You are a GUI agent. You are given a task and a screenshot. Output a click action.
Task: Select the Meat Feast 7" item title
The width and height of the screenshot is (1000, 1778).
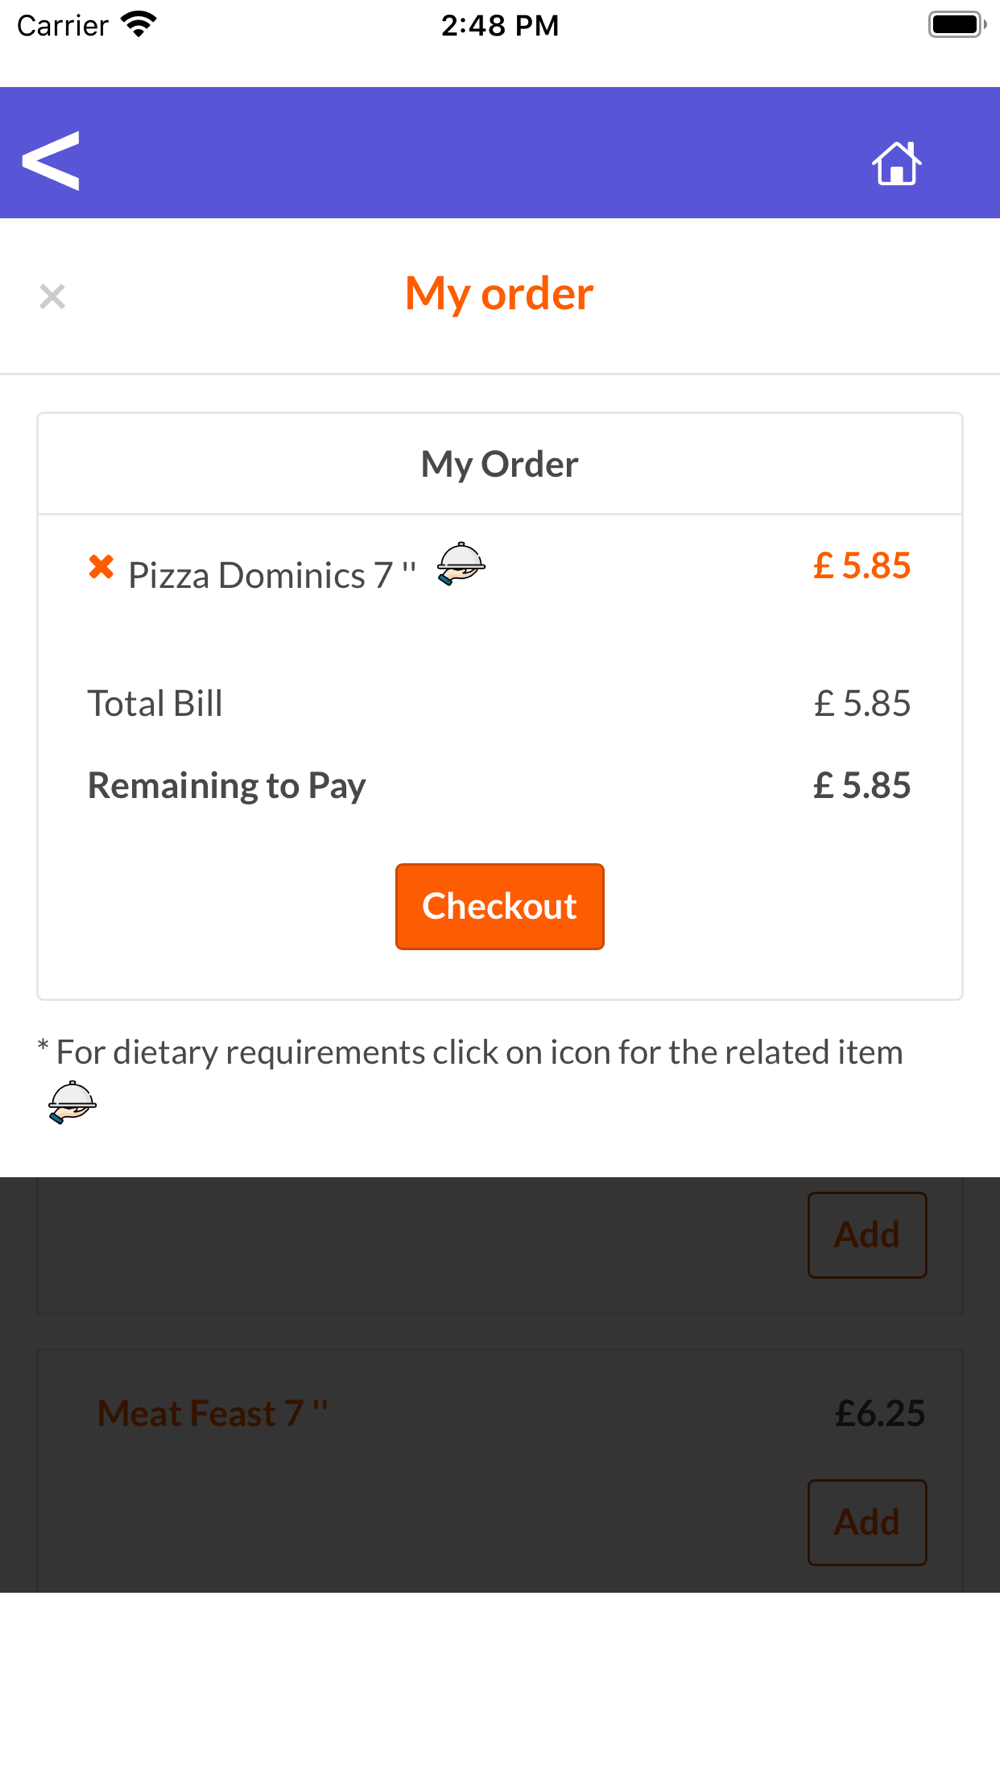point(213,1413)
